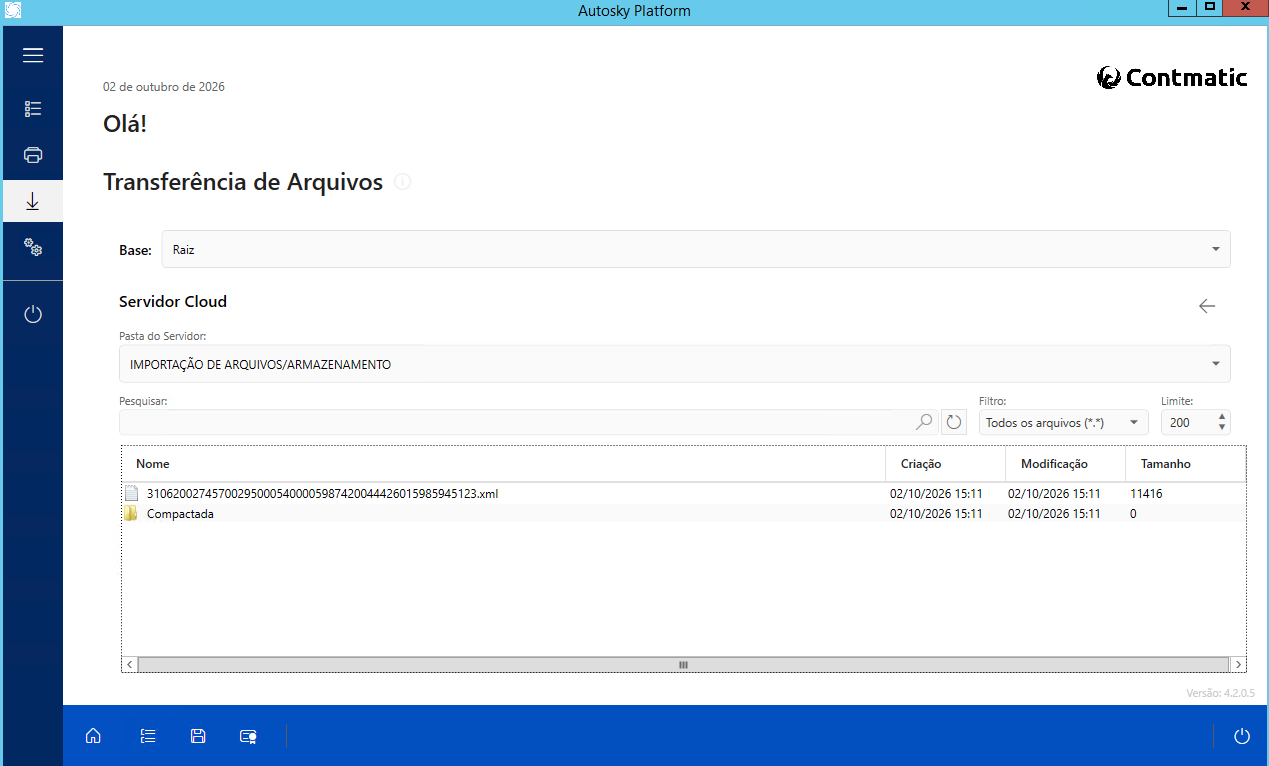Click the date 02 de outubro de 2026
Screen dimensions: 1269x766
(164, 87)
